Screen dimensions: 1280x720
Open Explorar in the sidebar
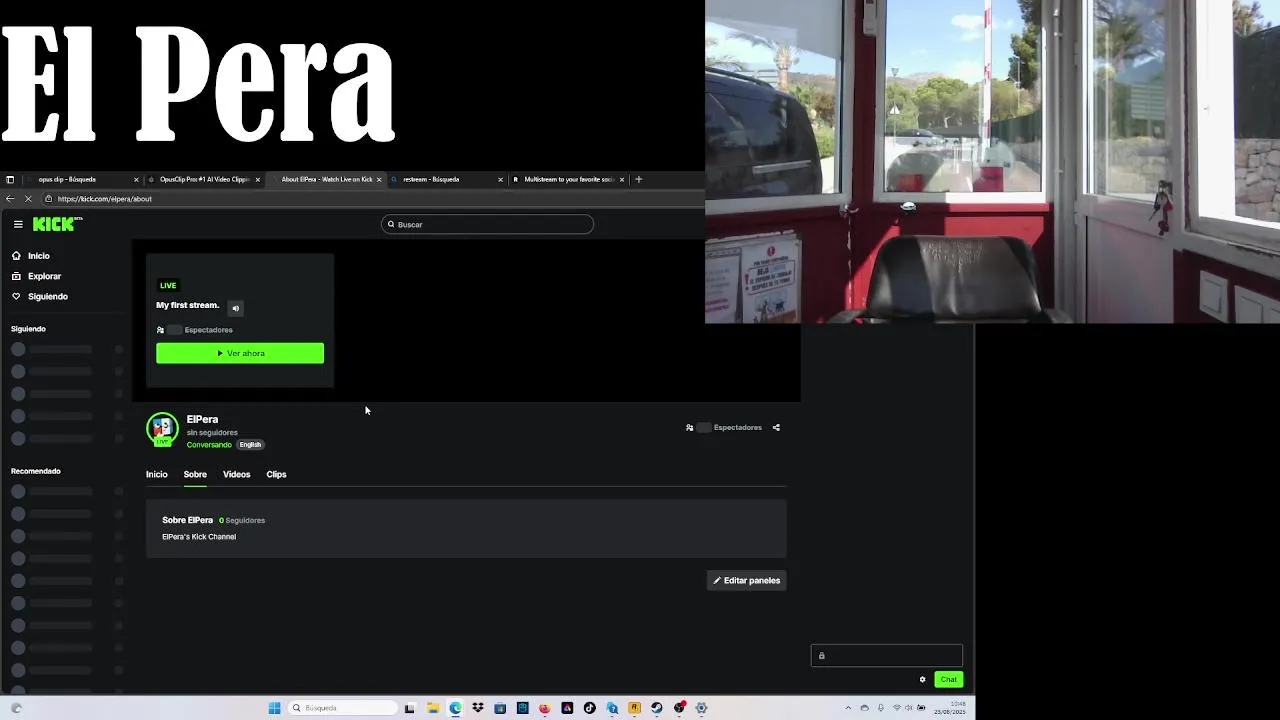[x=37, y=276]
